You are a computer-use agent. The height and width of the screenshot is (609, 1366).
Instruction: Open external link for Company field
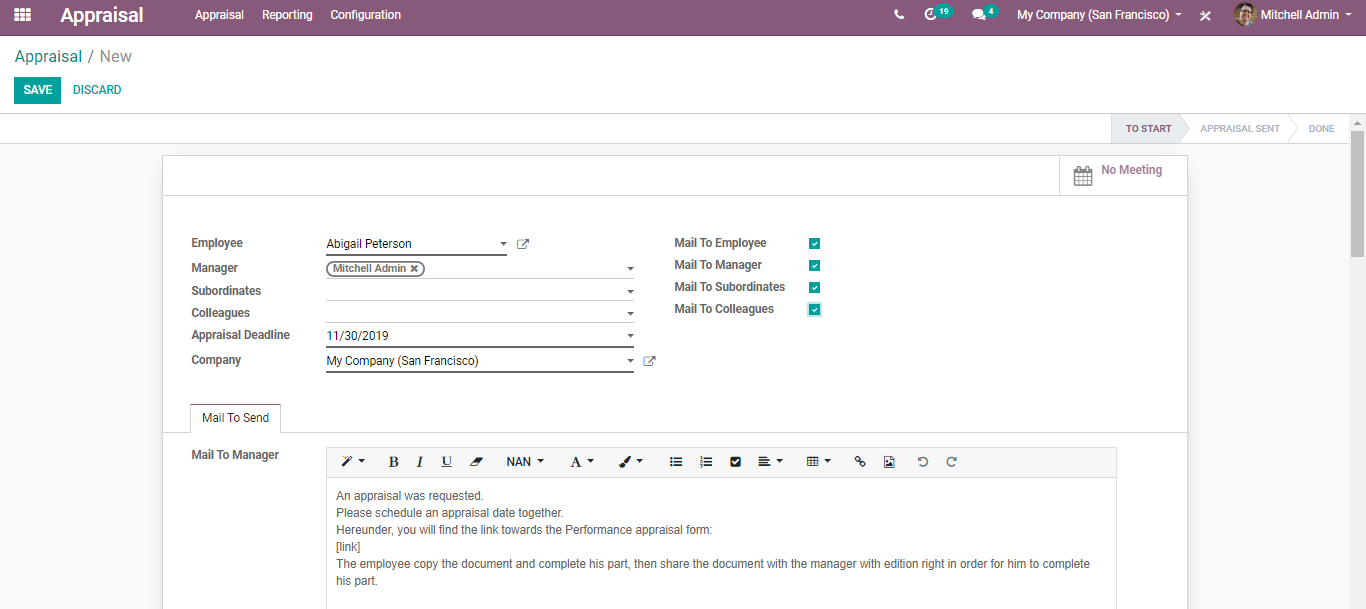tap(649, 361)
